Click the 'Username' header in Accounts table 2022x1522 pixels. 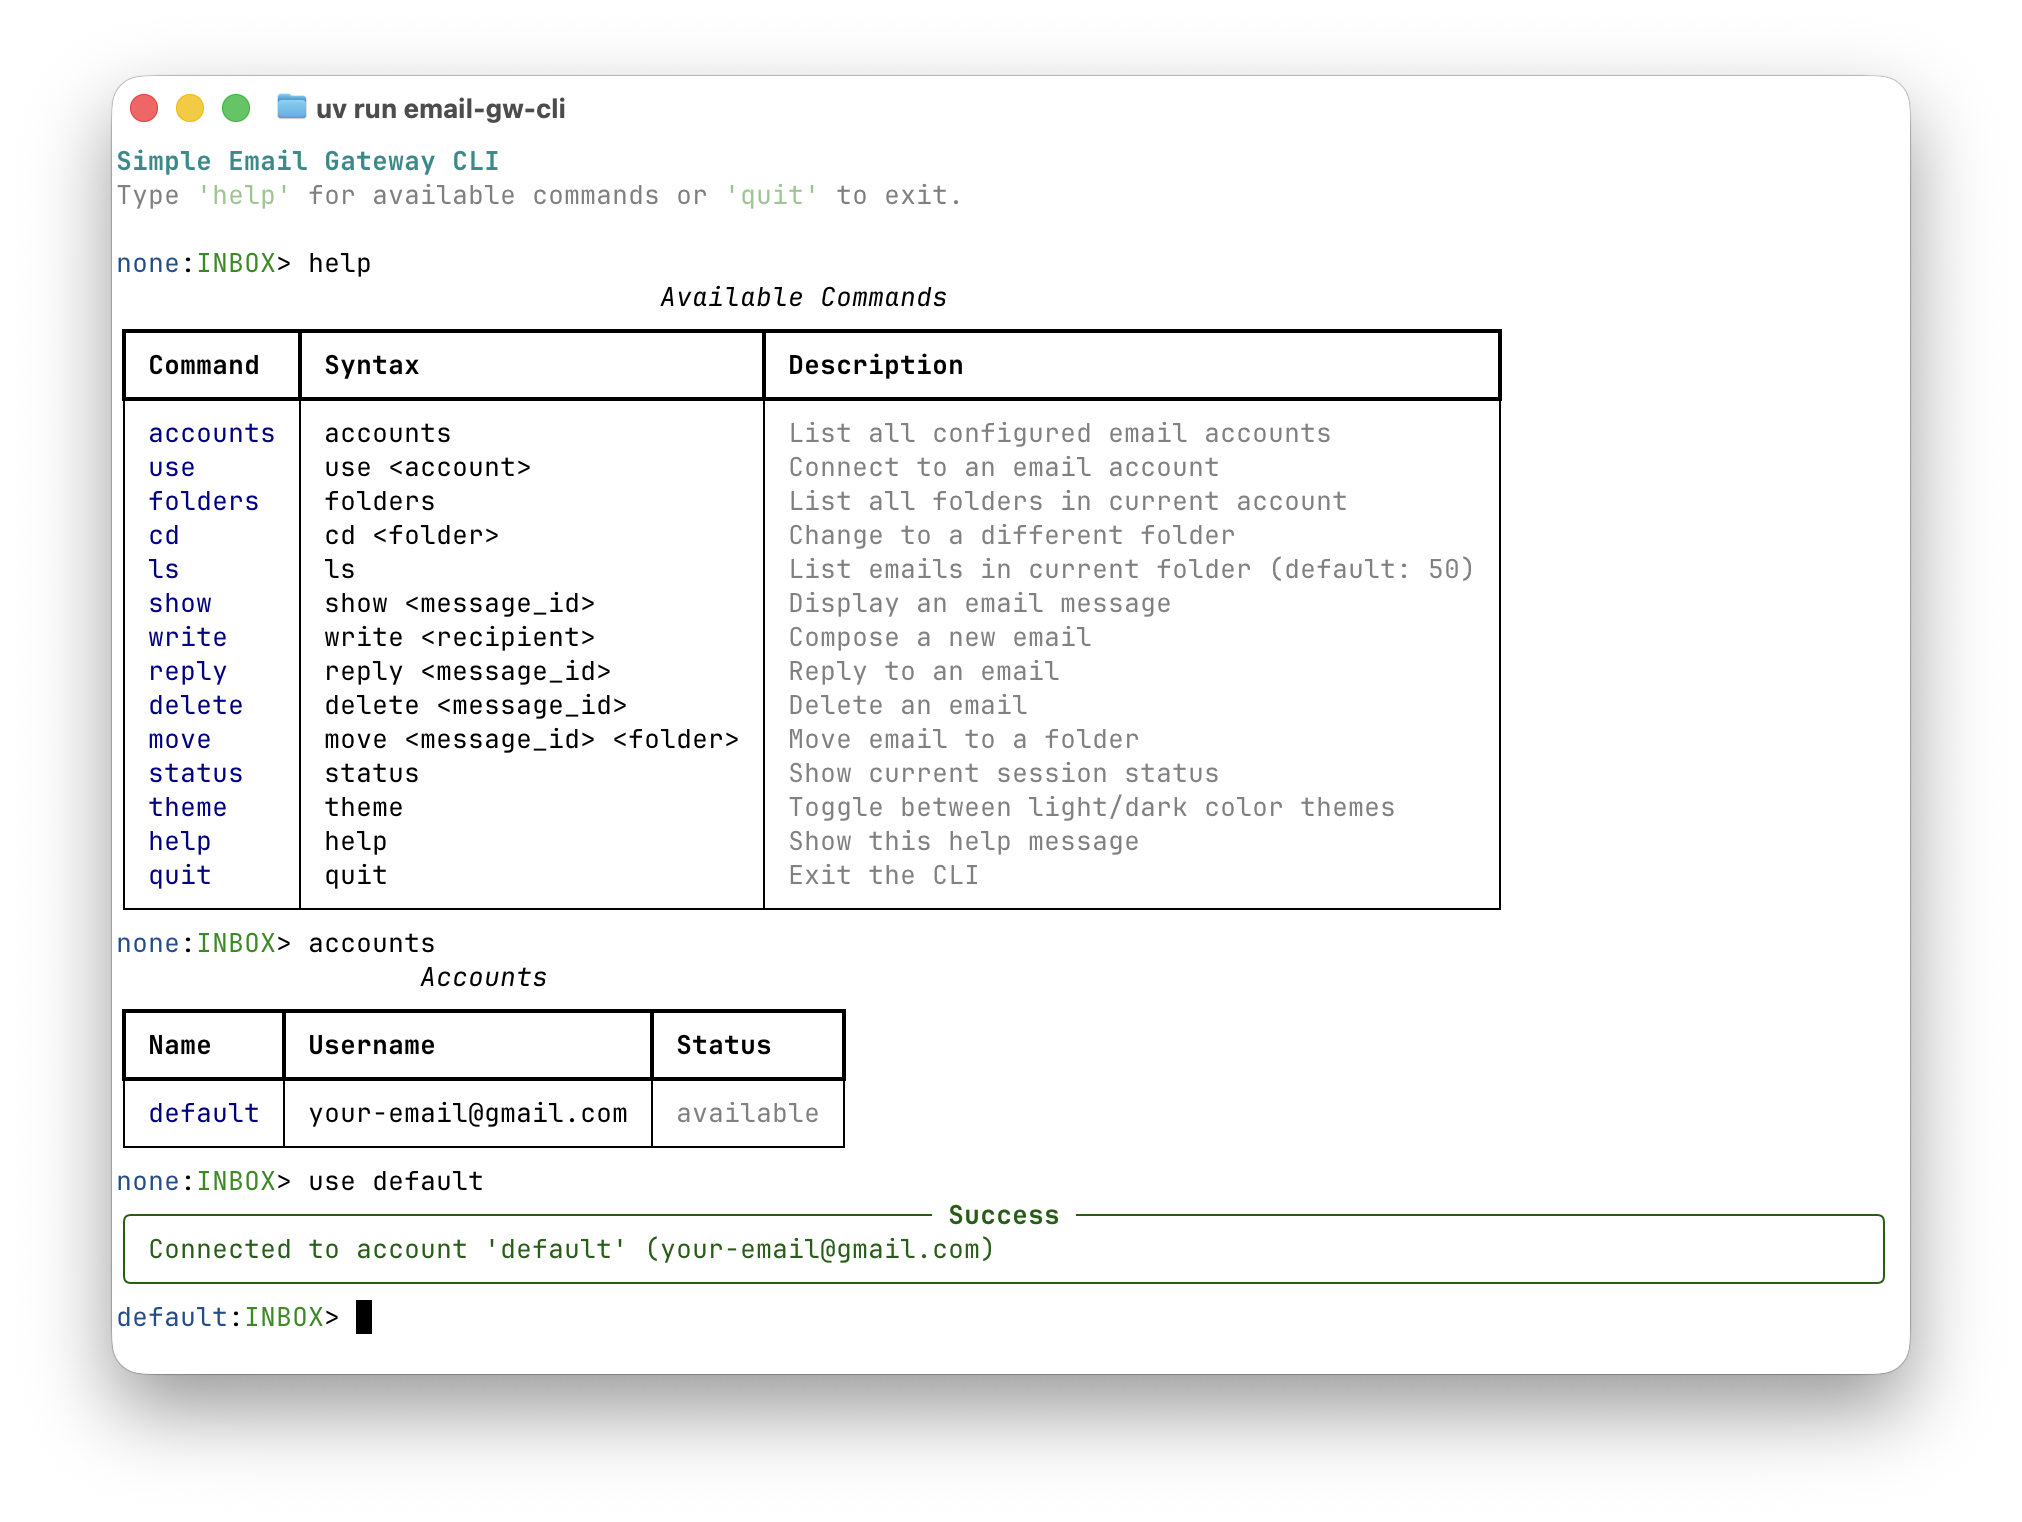pos(372,1045)
